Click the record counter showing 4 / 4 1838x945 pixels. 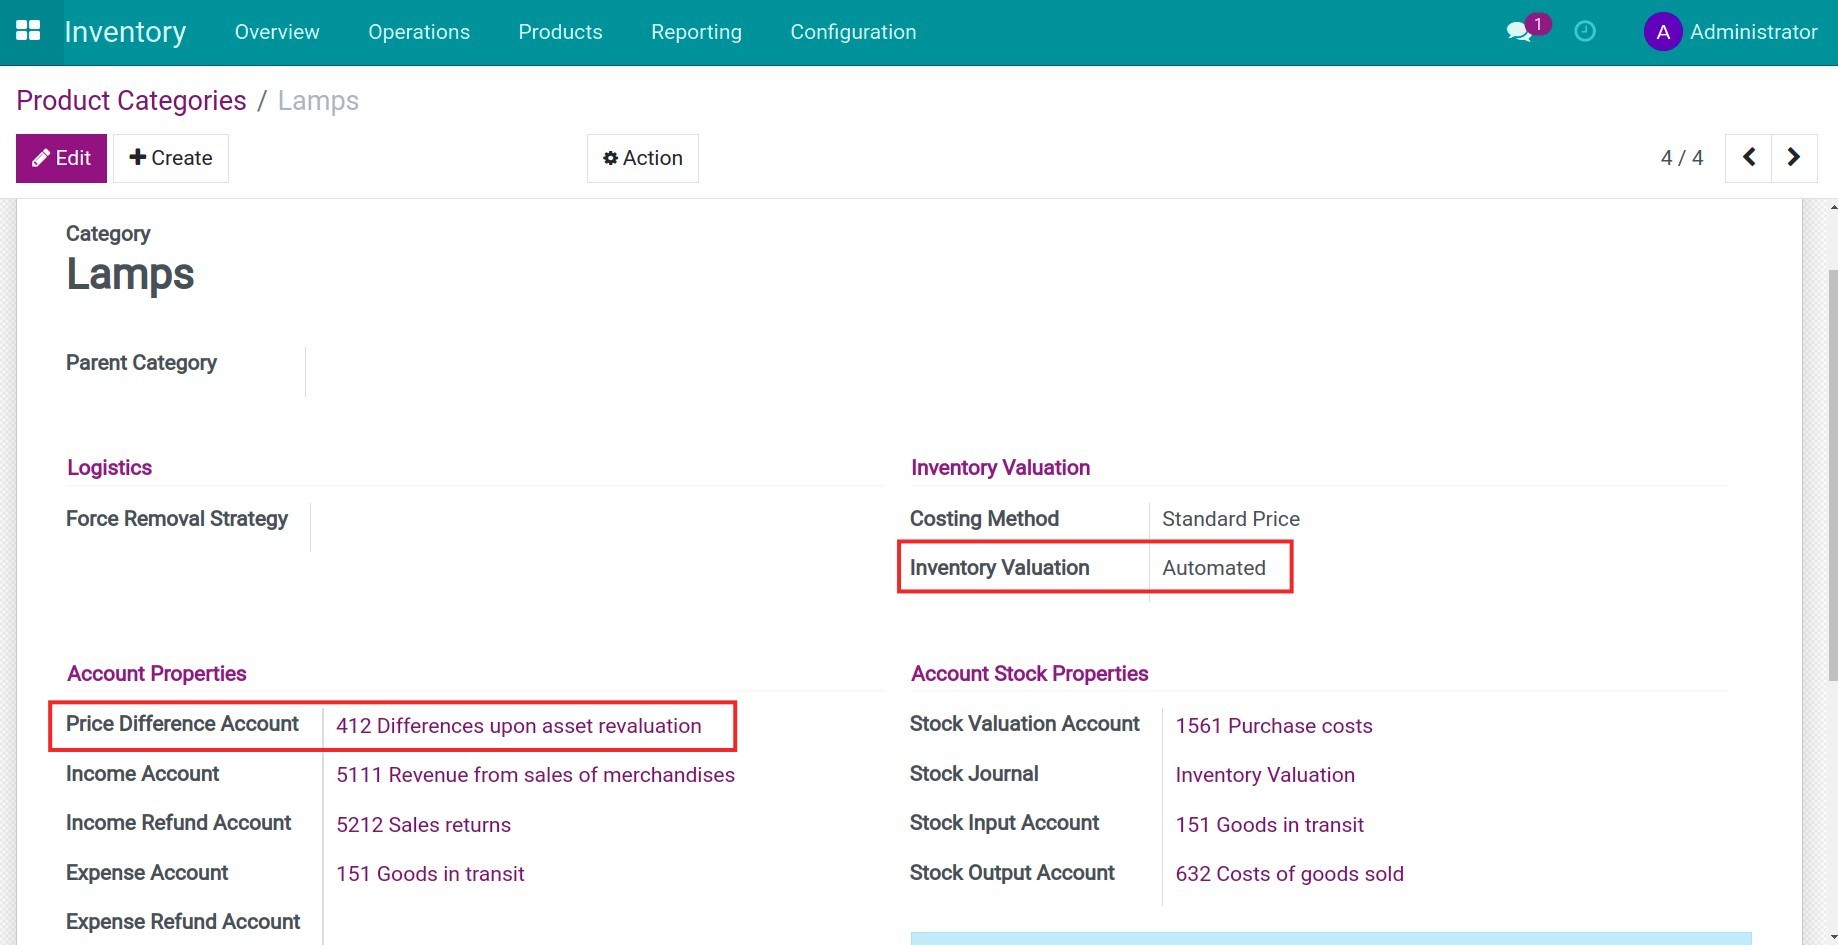1682,157
